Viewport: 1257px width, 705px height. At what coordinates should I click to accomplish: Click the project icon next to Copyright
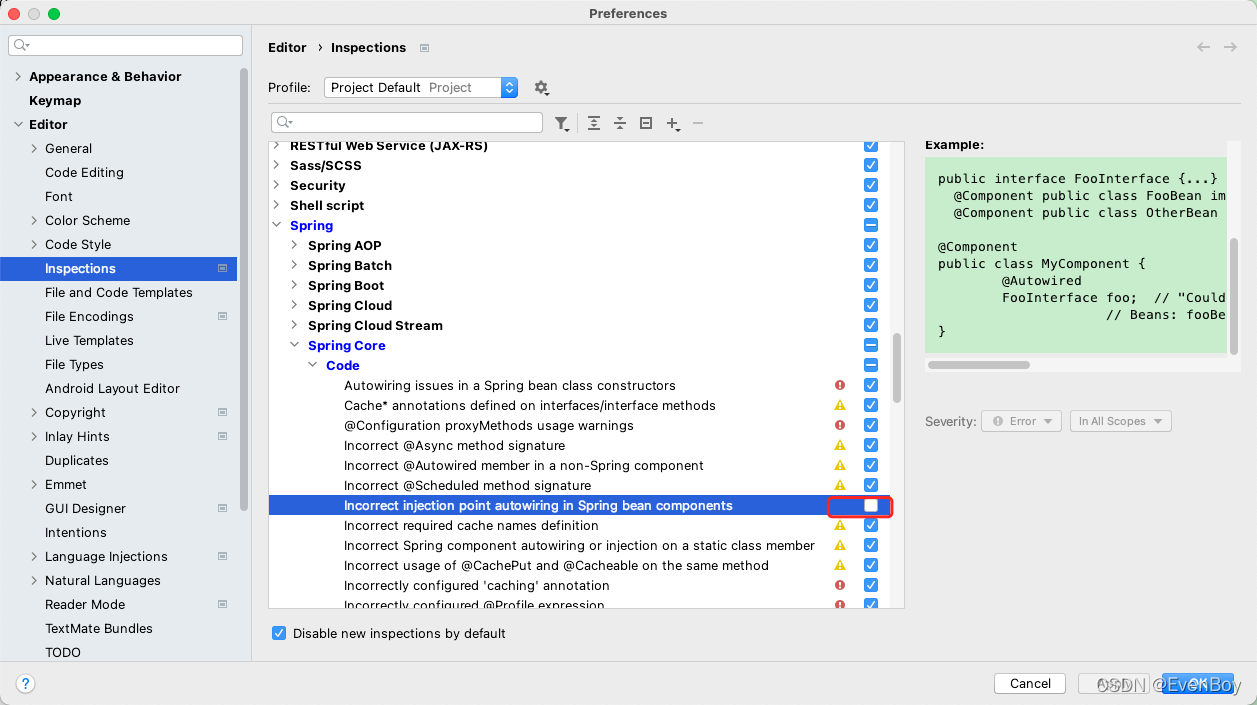point(222,412)
